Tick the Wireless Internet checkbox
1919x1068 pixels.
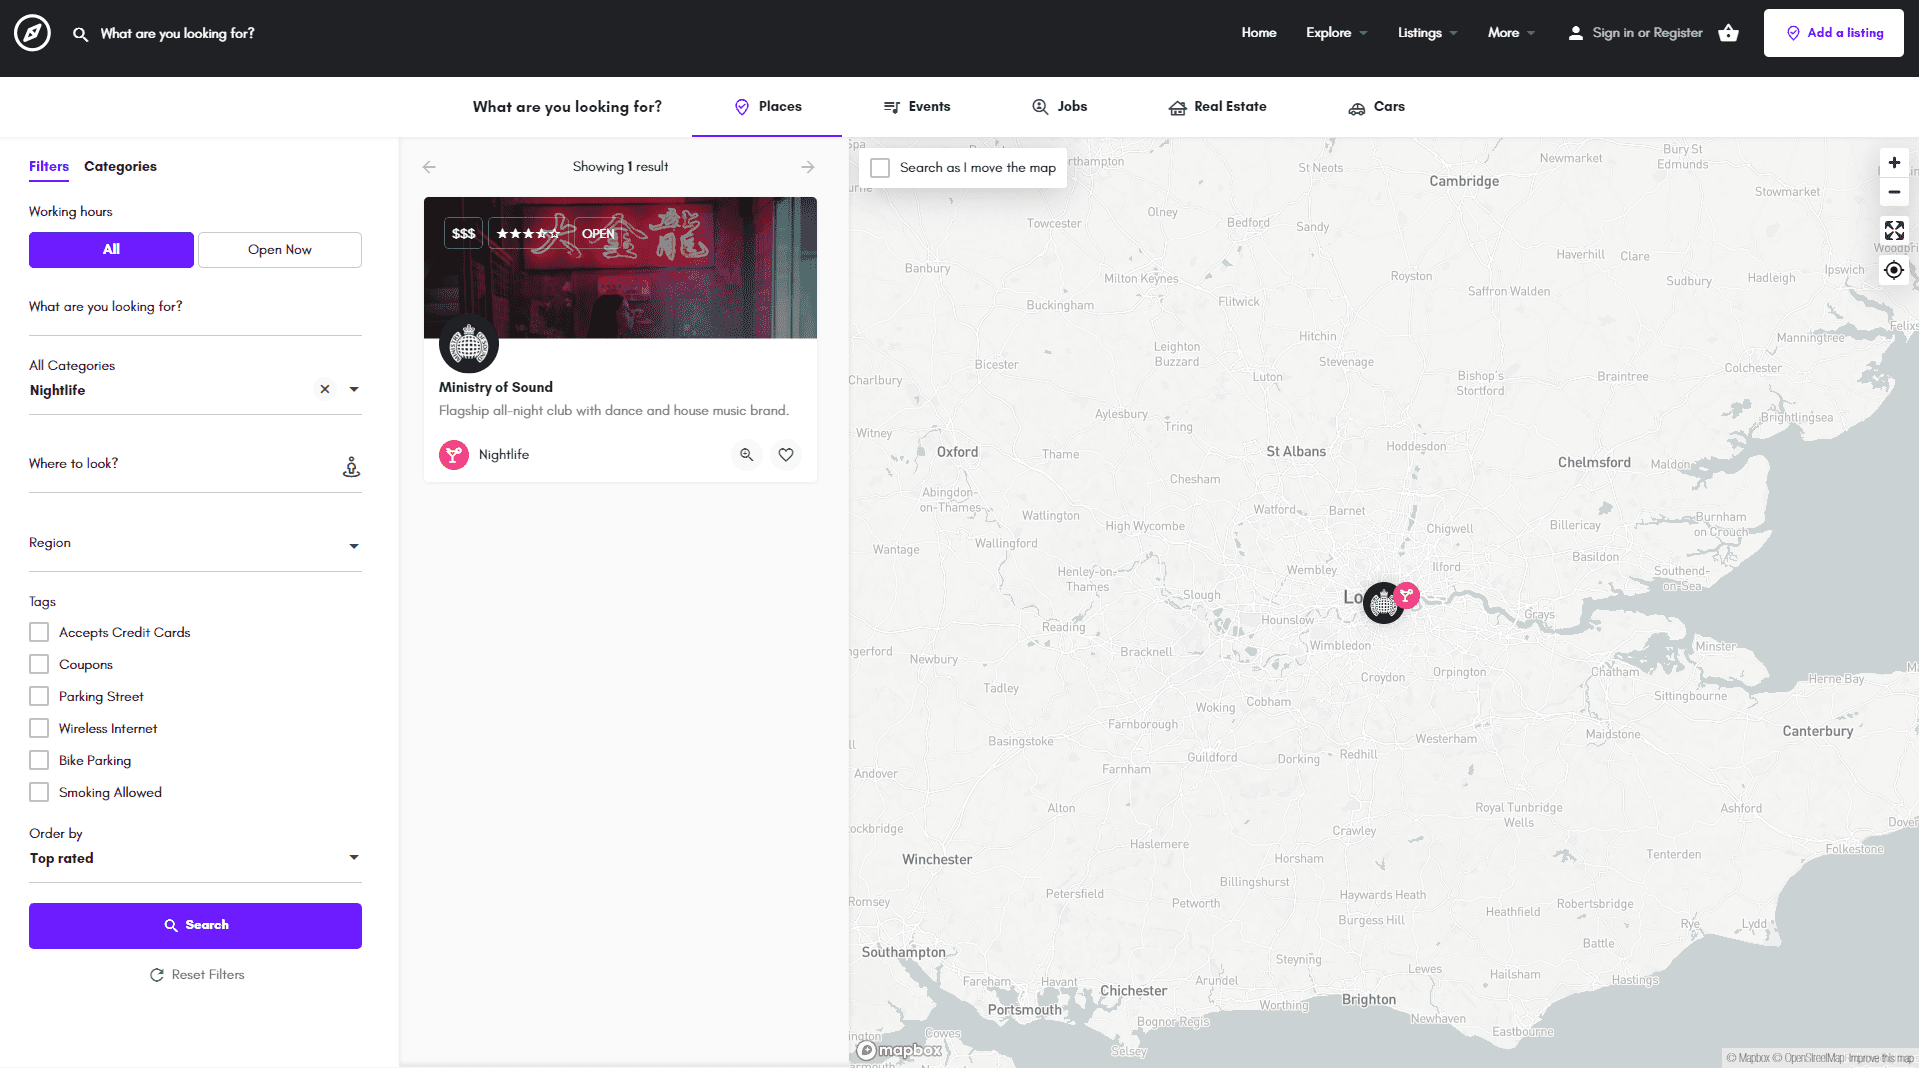[39, 728]
